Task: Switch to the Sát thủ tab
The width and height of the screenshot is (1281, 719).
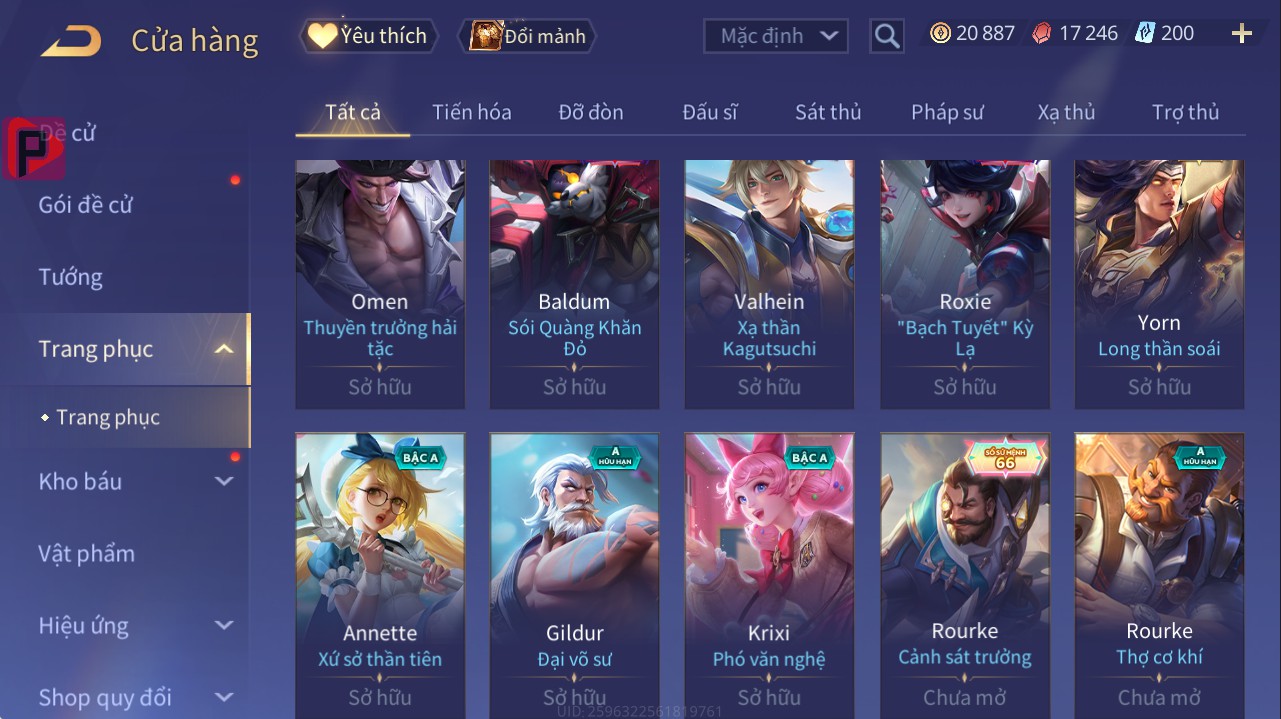Action: click(x=828, y=112)
